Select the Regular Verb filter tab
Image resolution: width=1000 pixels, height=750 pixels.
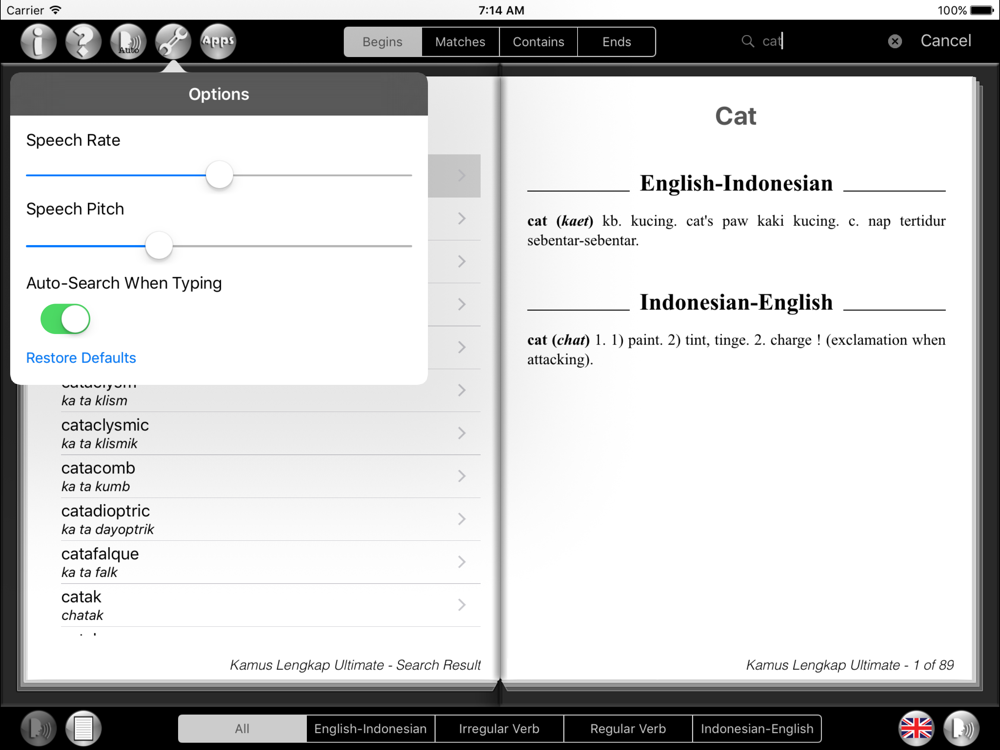pyautogui.click(x=628, y=729)
